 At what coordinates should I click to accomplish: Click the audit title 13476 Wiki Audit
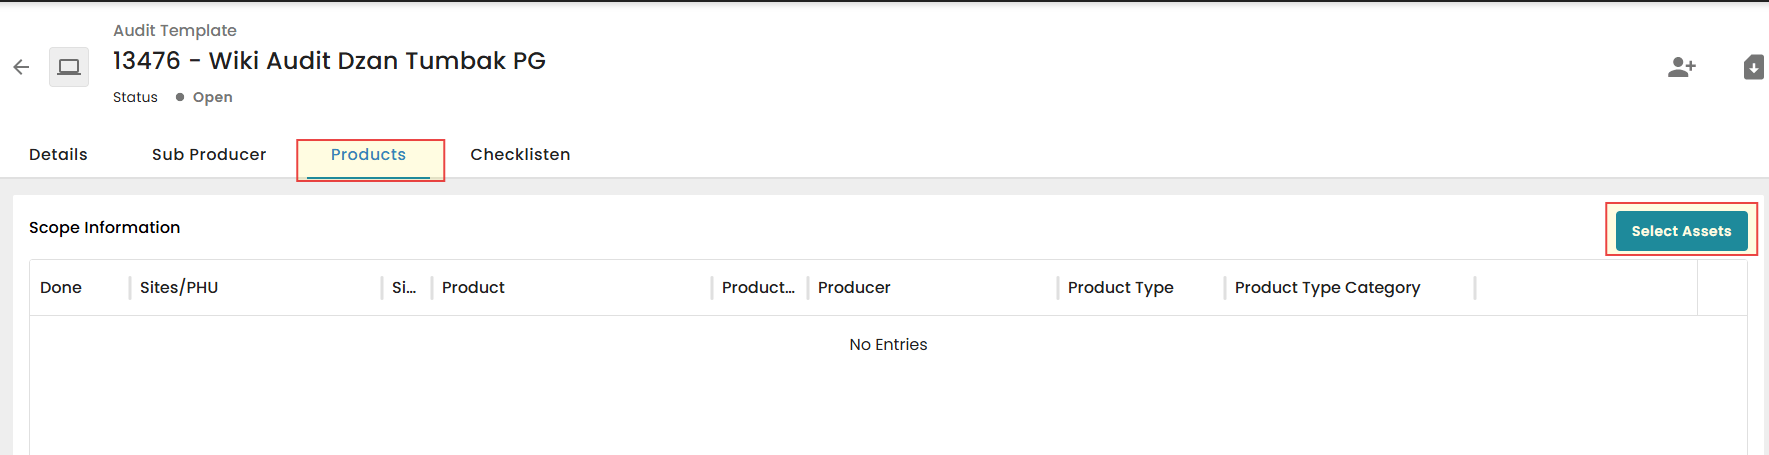pos(329,61)
